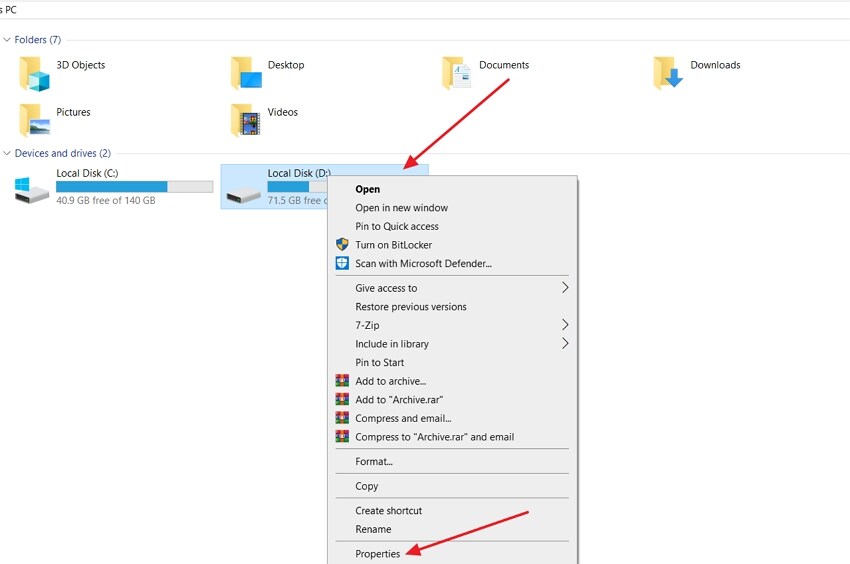This screenshot has height=564, width=850.
Task: Click the Downloads folder label
Action: click(x=715, y=65)
